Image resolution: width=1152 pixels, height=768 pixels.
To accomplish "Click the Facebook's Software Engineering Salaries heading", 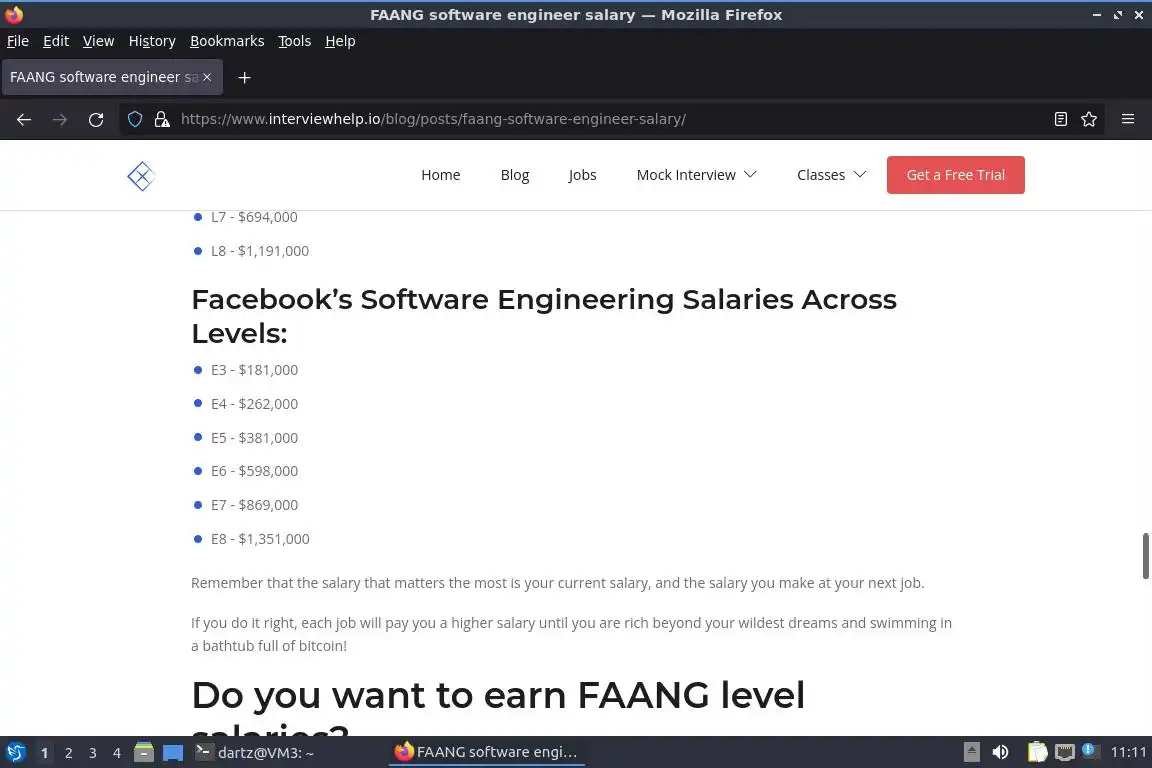I will click(x=544, y=316).
